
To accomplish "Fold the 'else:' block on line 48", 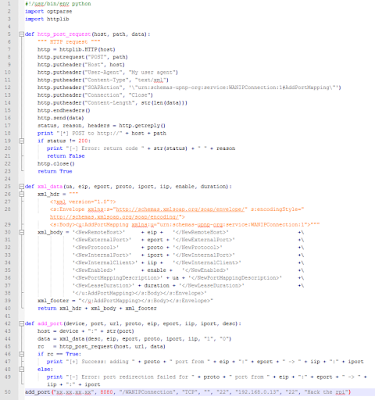I will click(x=22, y=369).
